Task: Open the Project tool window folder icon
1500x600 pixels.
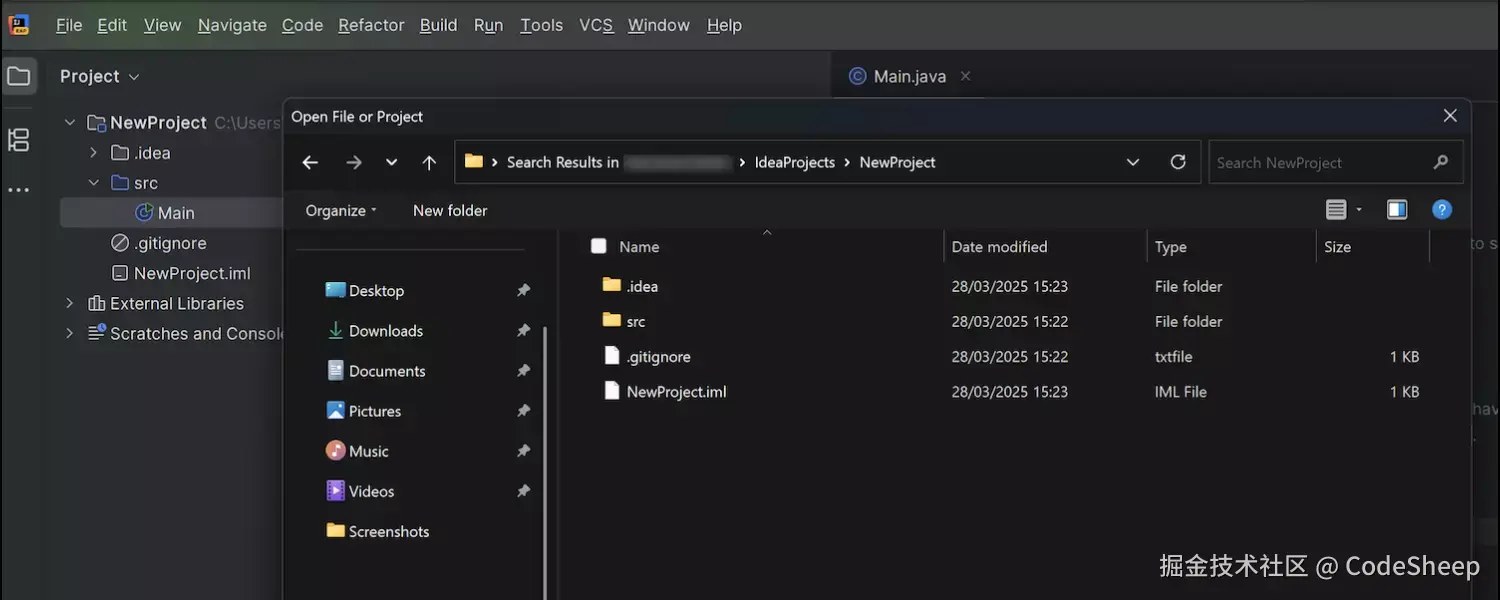Action: (19, 76)
